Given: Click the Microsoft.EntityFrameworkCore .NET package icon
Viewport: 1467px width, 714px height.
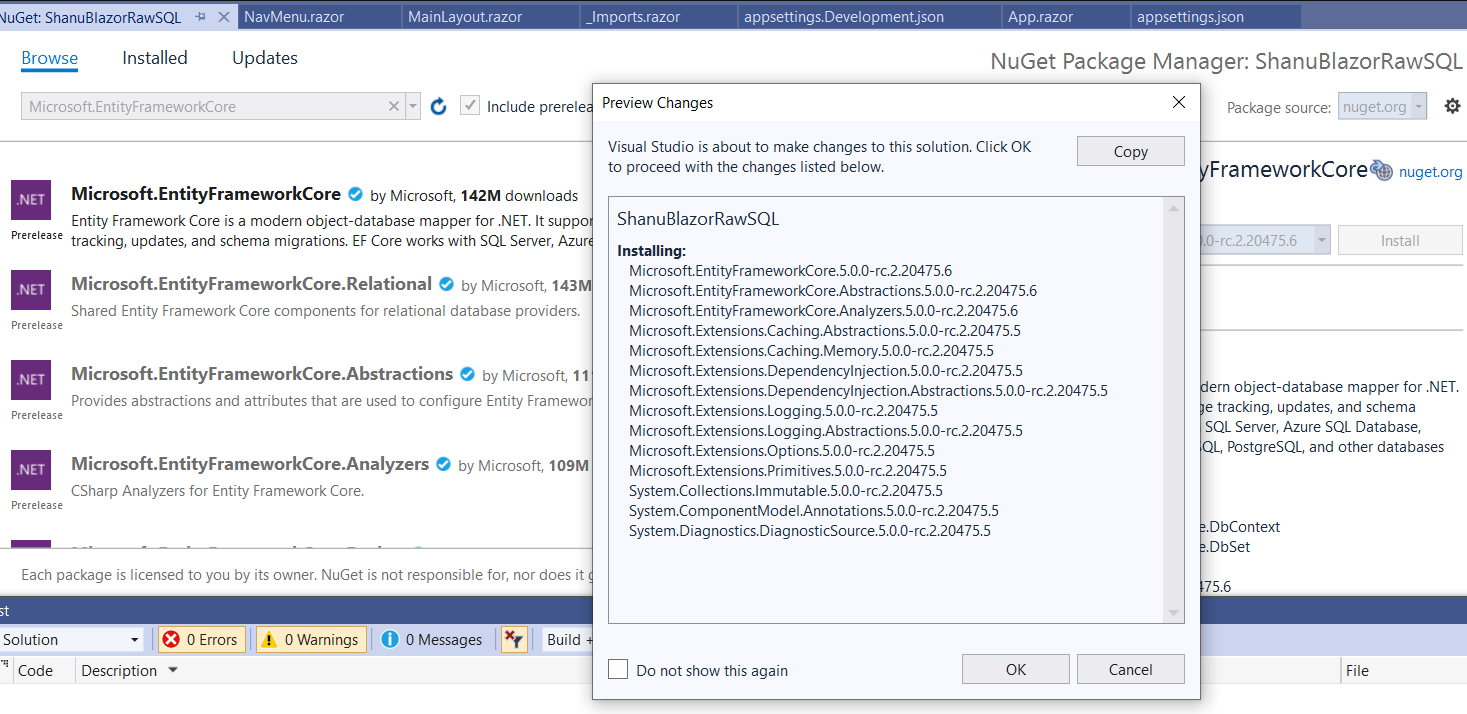Looking at the screenshot, I should coord(31,200).
